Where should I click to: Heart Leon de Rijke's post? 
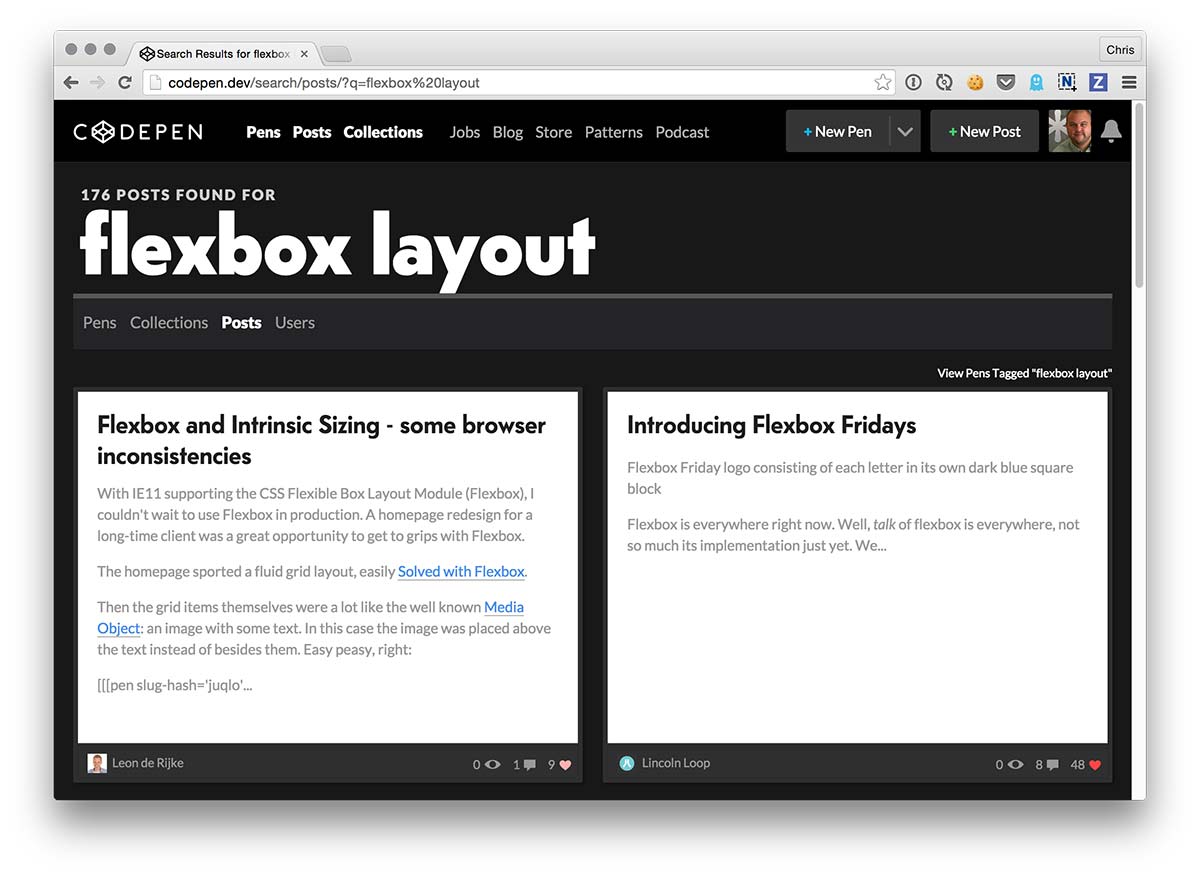pyautogui.click(x=565, y=765)
